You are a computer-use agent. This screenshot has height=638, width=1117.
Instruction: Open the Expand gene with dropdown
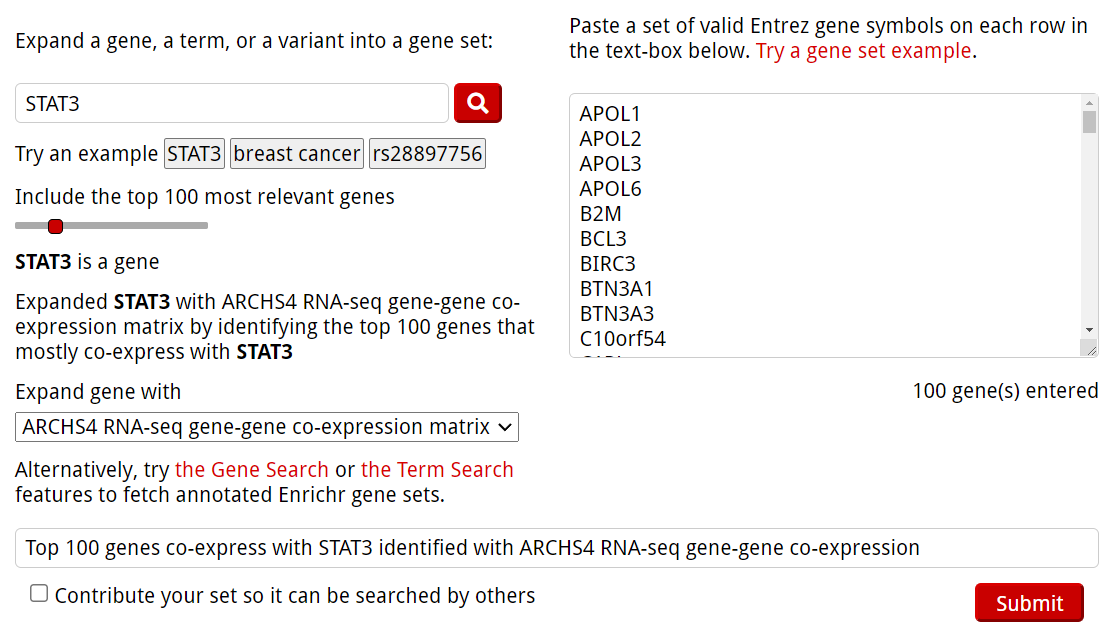[x=267, y=427]
